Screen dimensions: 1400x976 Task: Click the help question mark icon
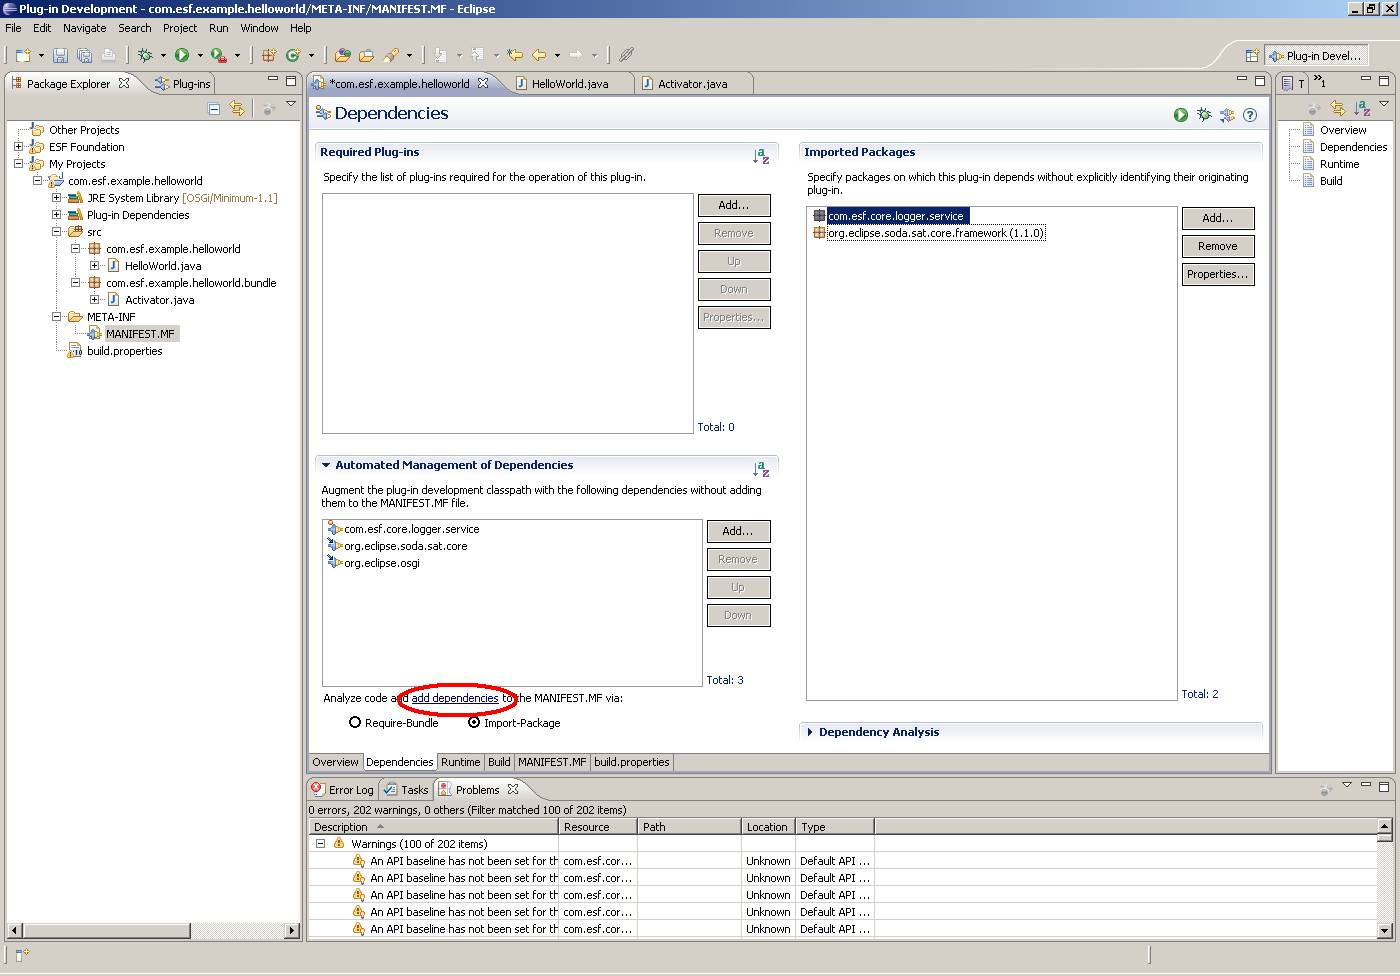[x=1250, y=115]
